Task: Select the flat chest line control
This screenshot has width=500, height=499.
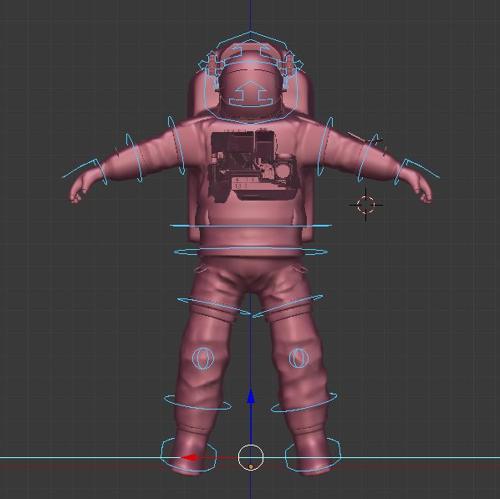Action: 251,226
